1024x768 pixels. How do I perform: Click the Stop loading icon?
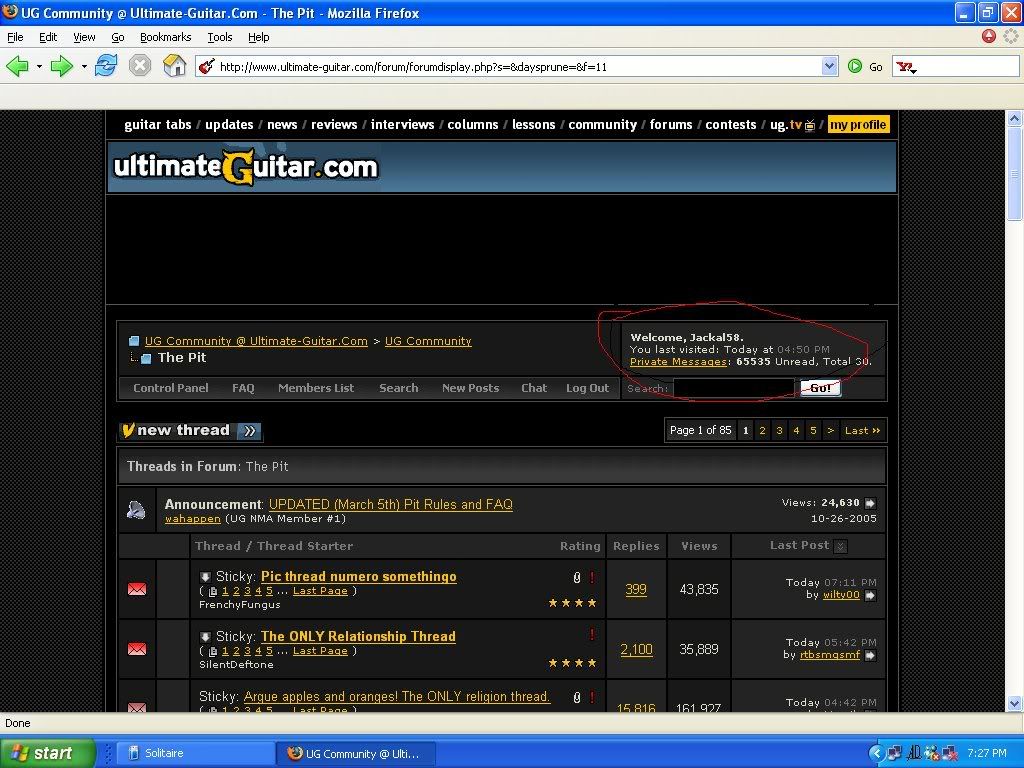pyautogui.click(x=140, y=66)
